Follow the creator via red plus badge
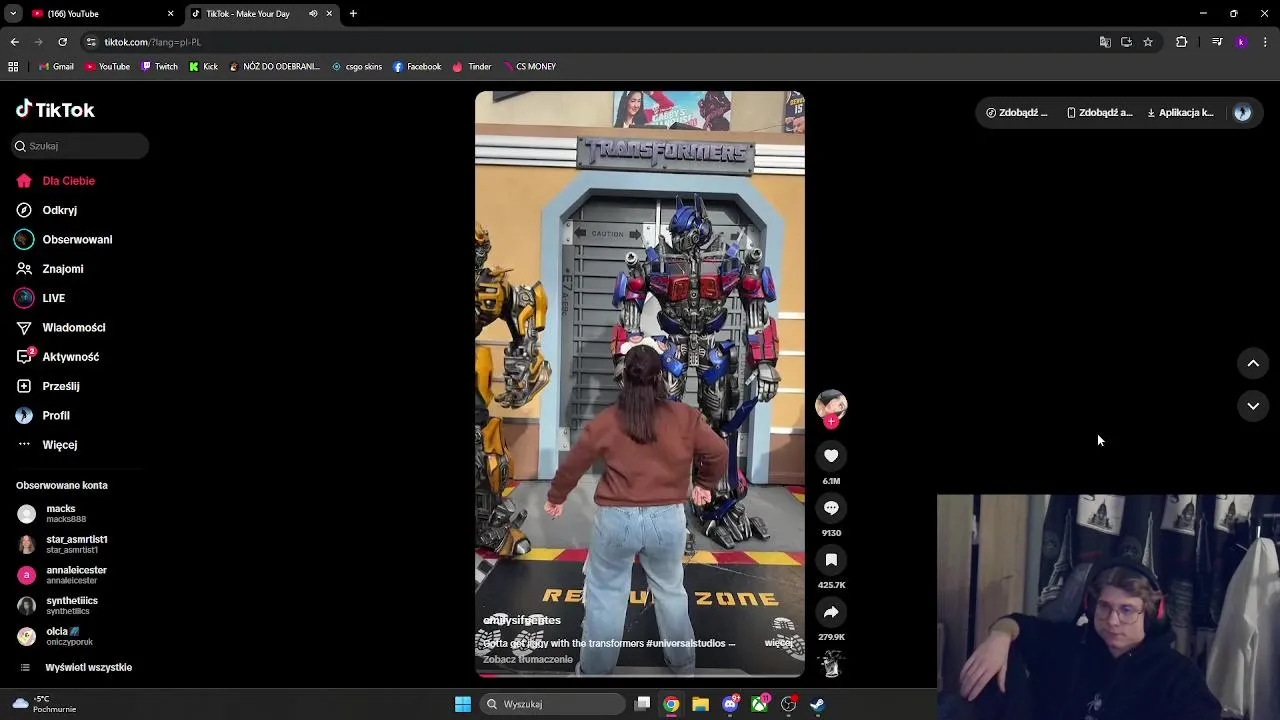The width and height of the screenshot is (1280, 720). coord(831,421)
